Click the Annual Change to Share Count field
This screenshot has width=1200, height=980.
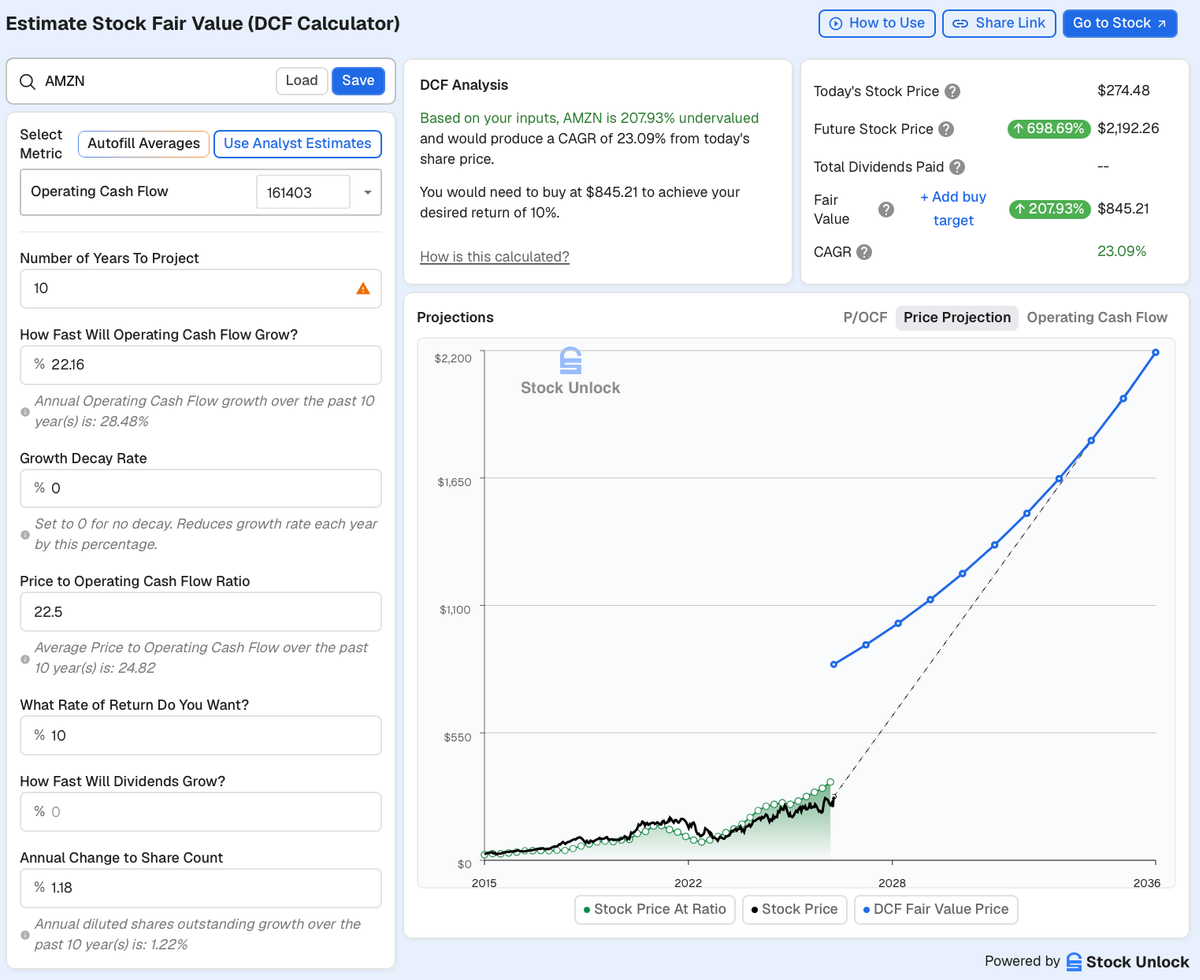[201, 888]
